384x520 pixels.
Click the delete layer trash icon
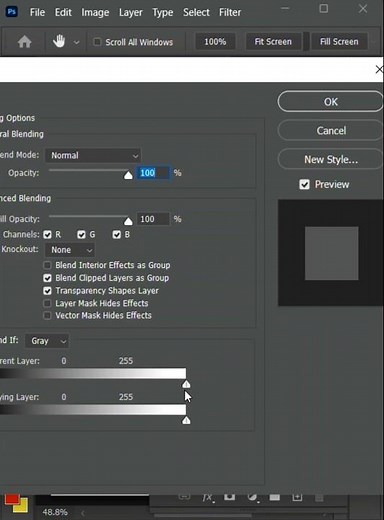tap(319, 498)
